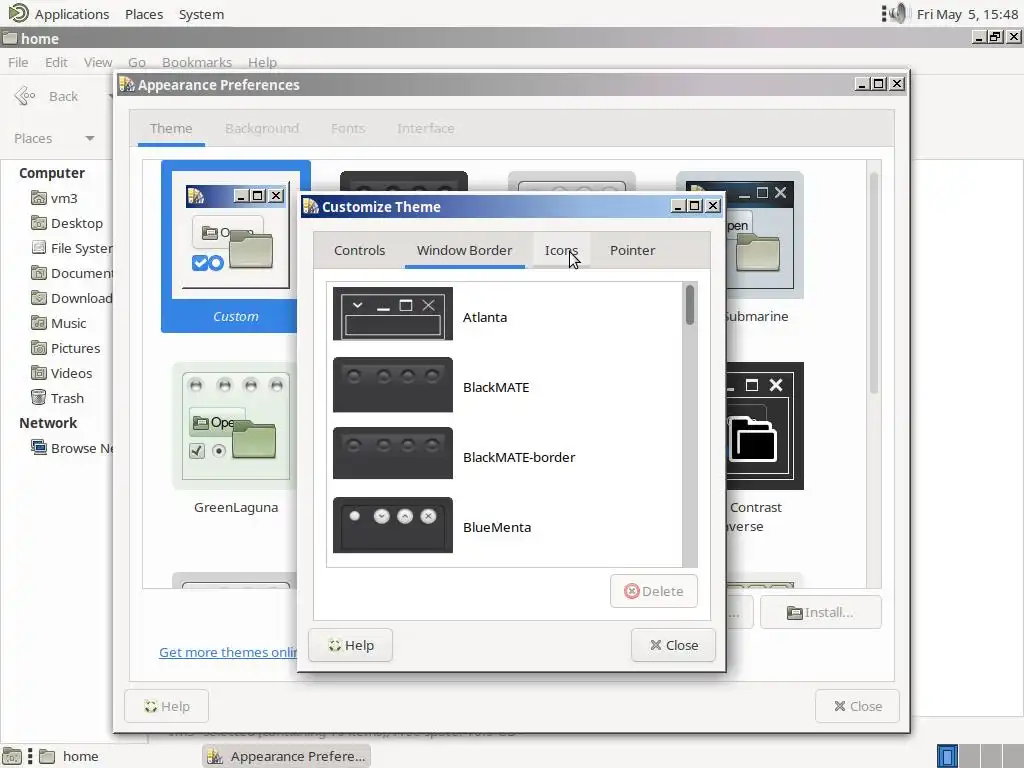Click the Music folder icon in sidebar

pyautogui.click(x=39, y=323)
